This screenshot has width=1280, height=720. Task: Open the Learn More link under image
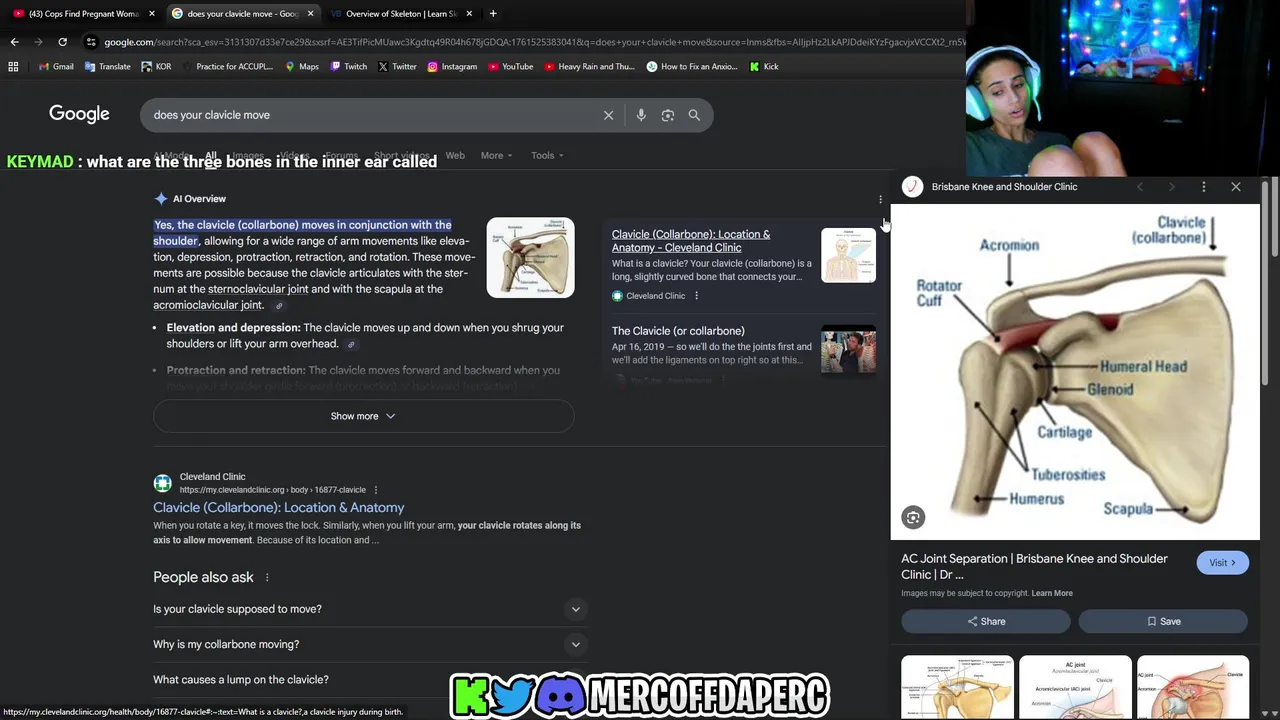tap(1052, 593)
